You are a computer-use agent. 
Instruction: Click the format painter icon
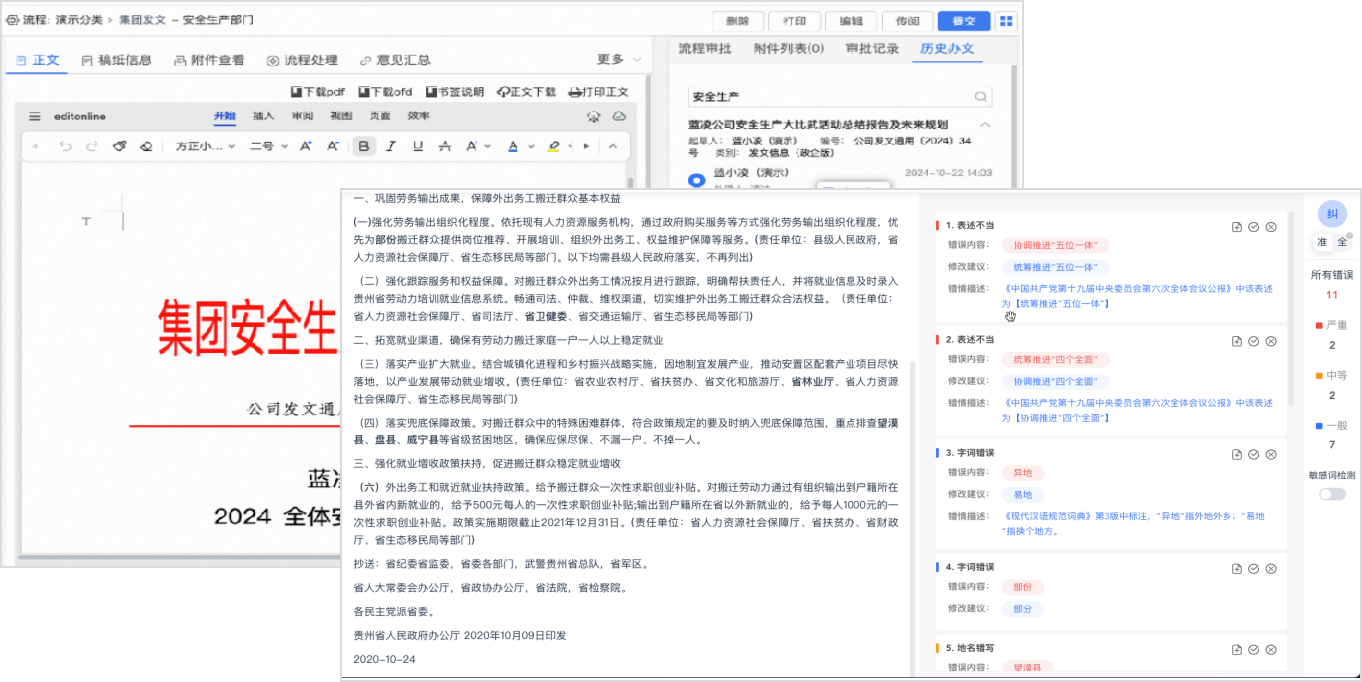pyautogui.click(x=119, y=146)
